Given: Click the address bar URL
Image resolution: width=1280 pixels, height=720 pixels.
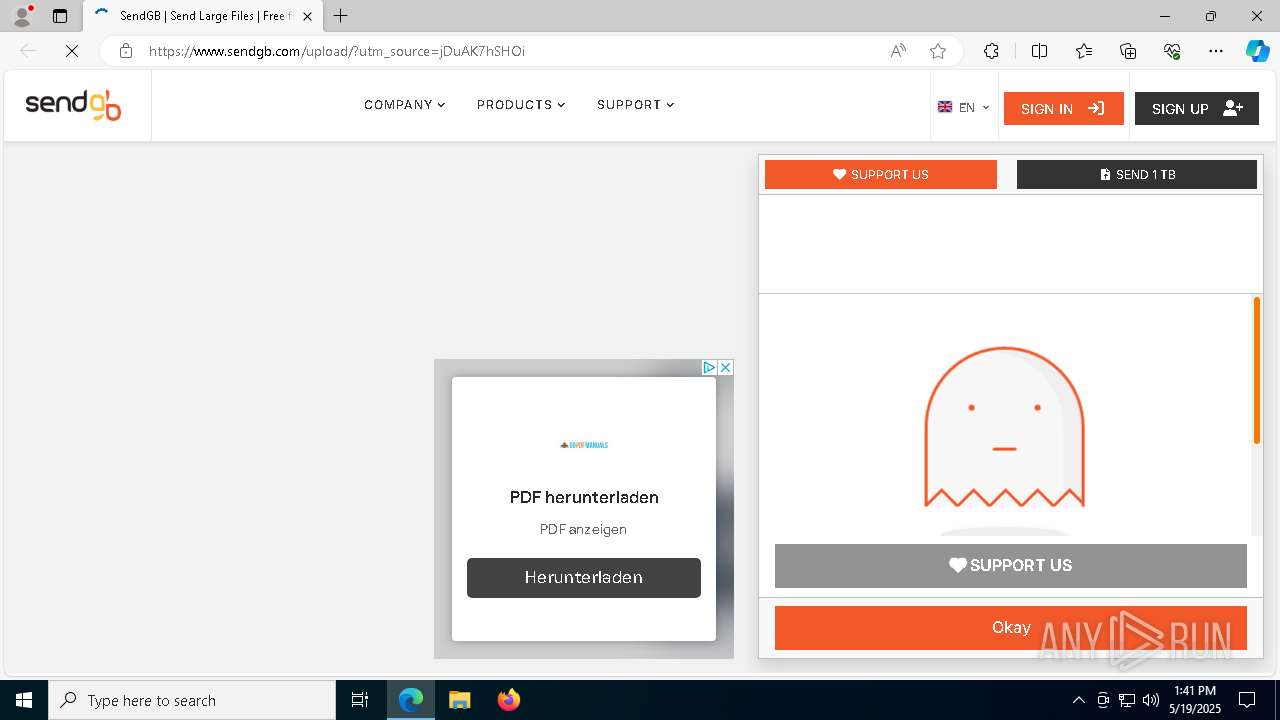Looking at the screenshot, I should click(x=337, y=51).
